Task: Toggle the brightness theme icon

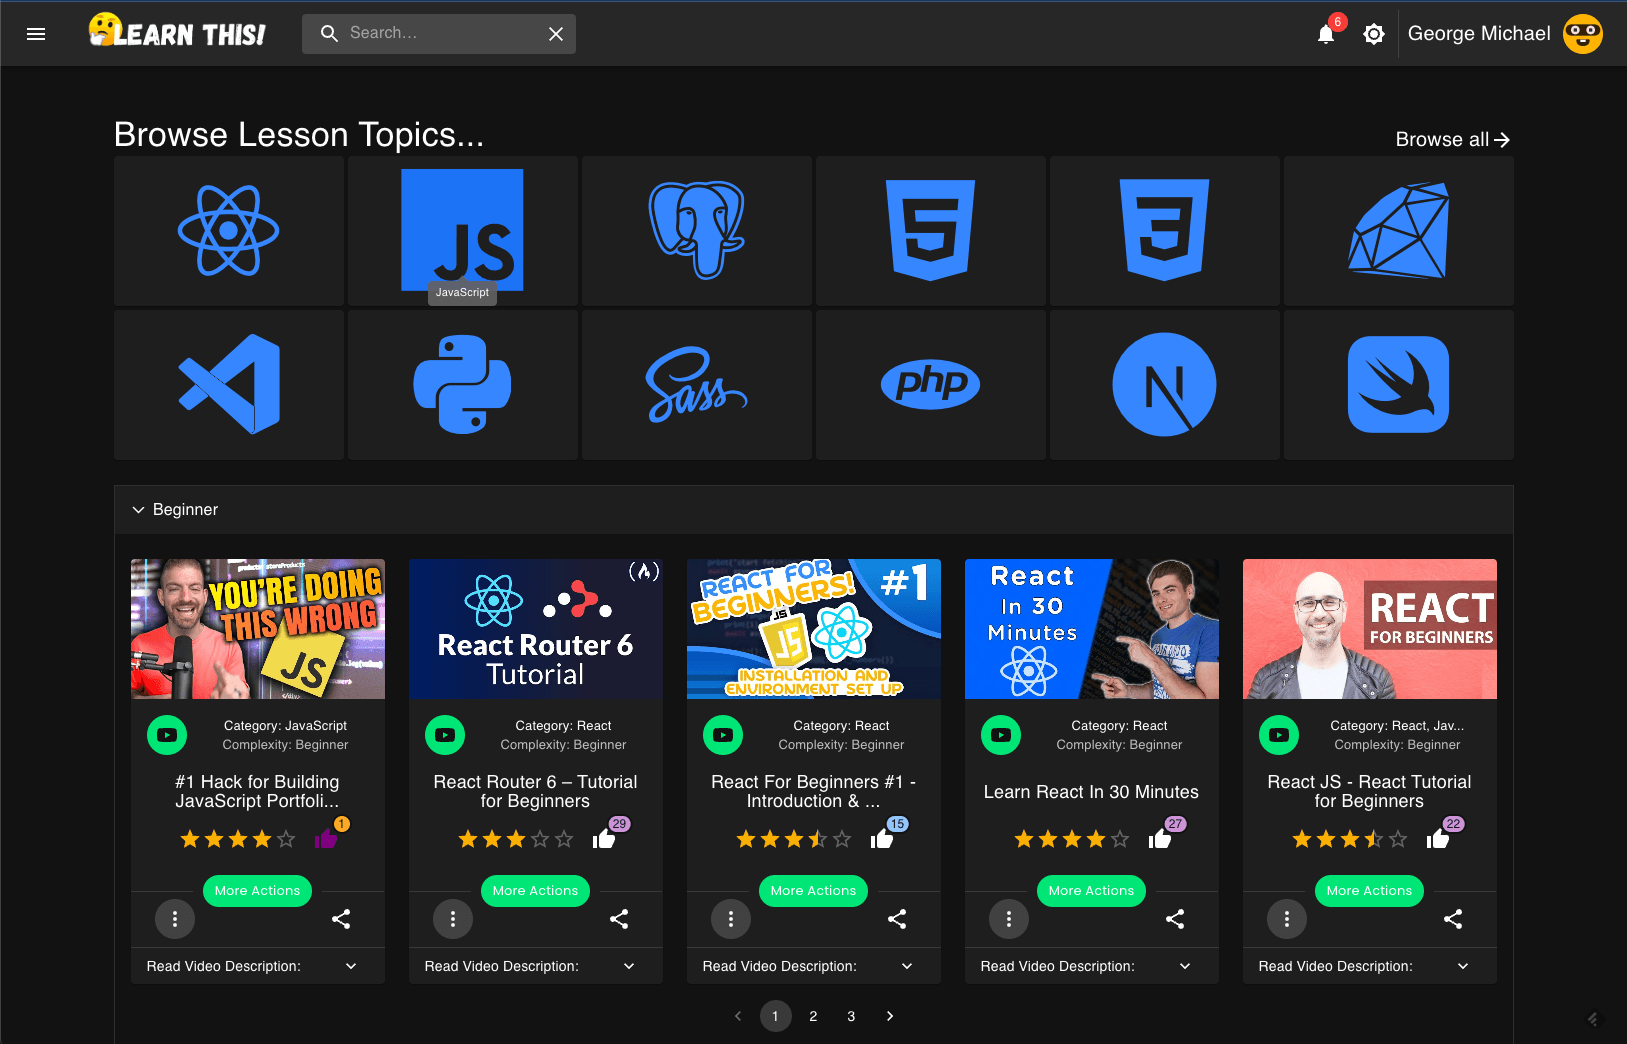Action: click(1374, 34)
